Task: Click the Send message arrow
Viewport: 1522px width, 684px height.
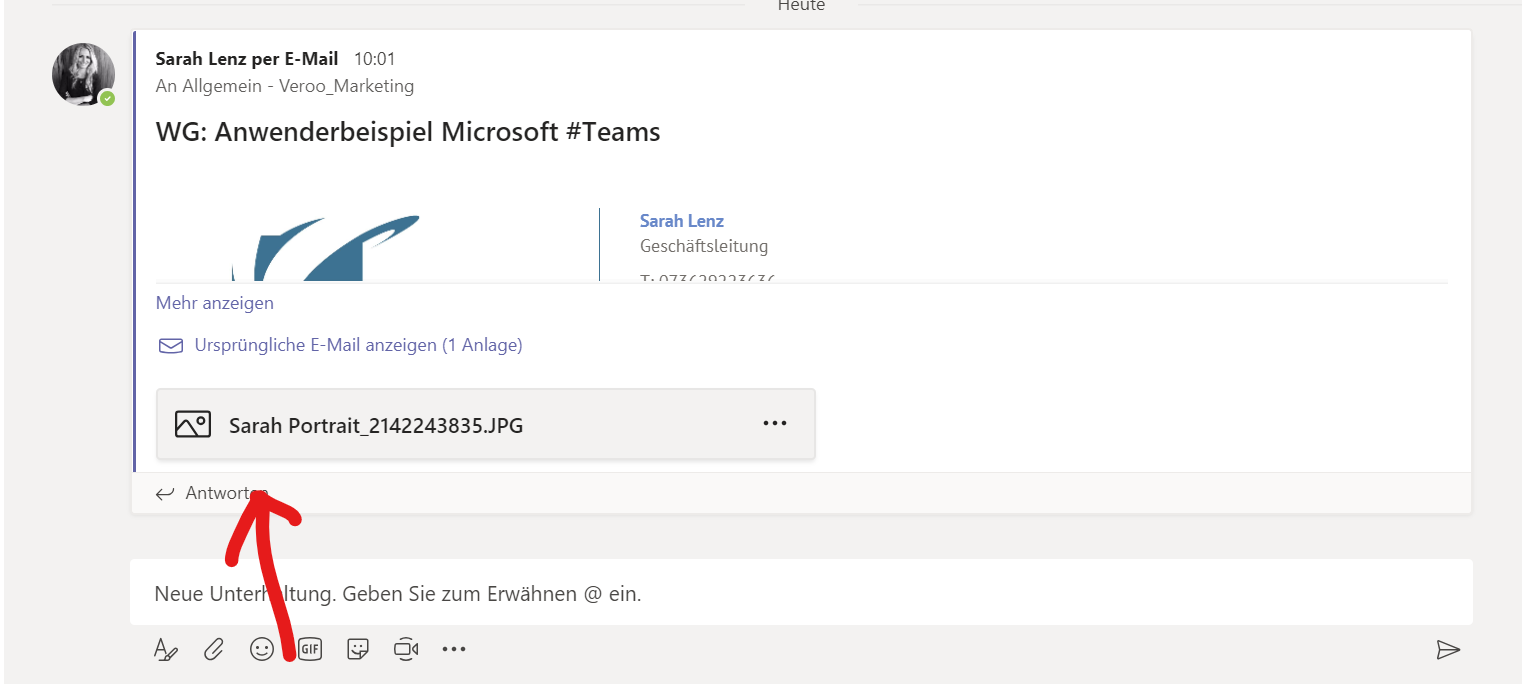Action: (1447, 650)
